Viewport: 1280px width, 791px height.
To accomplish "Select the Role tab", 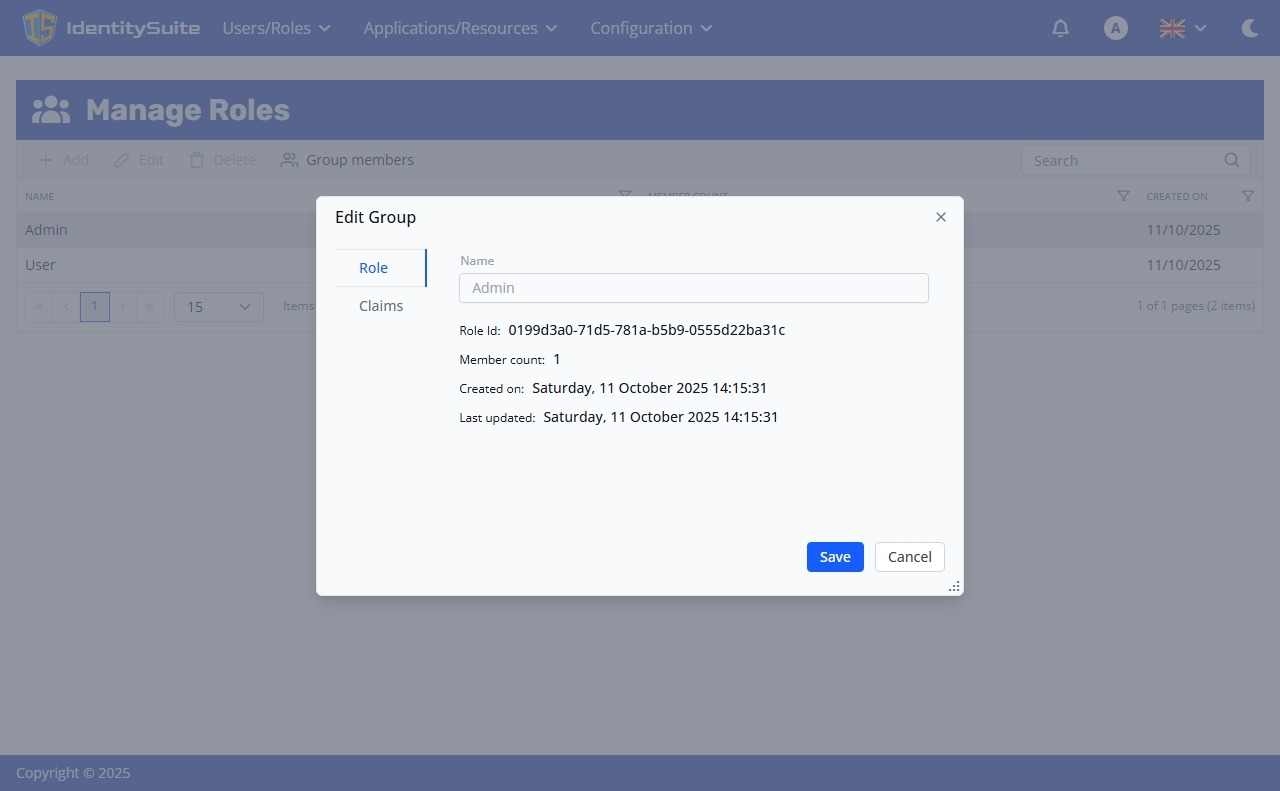I will pyautogui.click(x=374, y=268).
